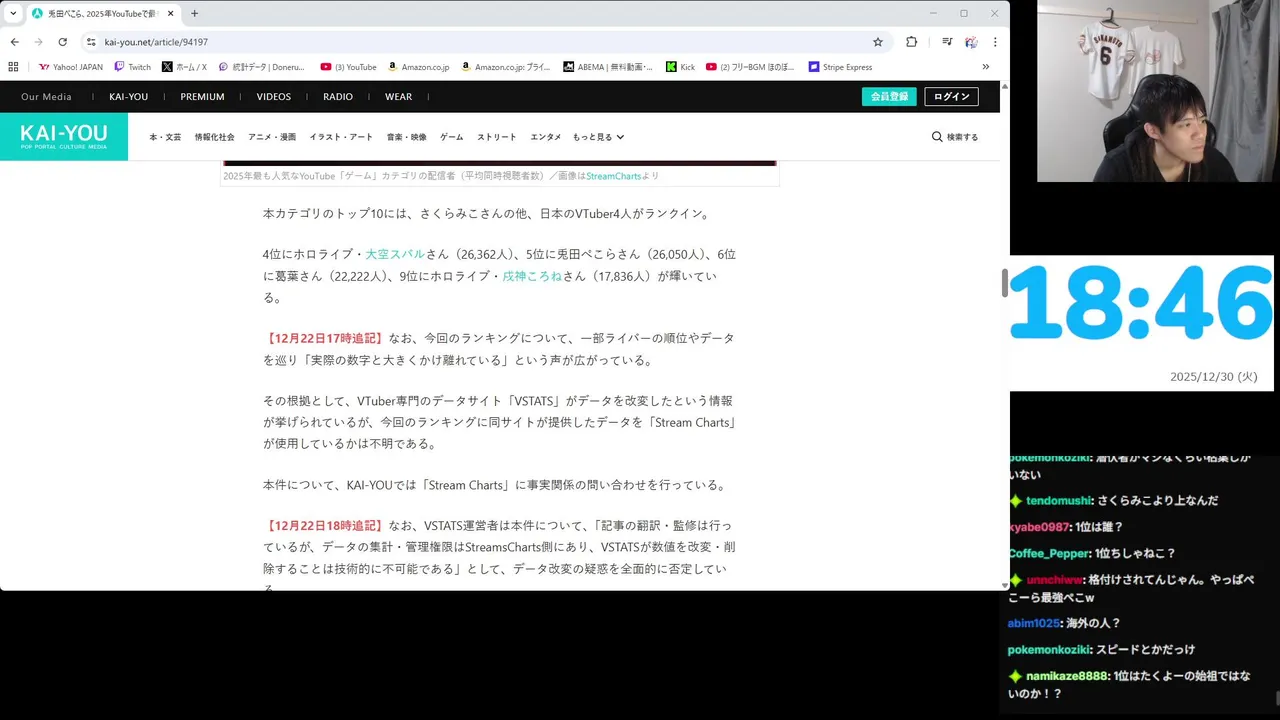Open the イラスト・アート category
Viewport: 1280px width, 720px height.
click(x=341, y=137)
